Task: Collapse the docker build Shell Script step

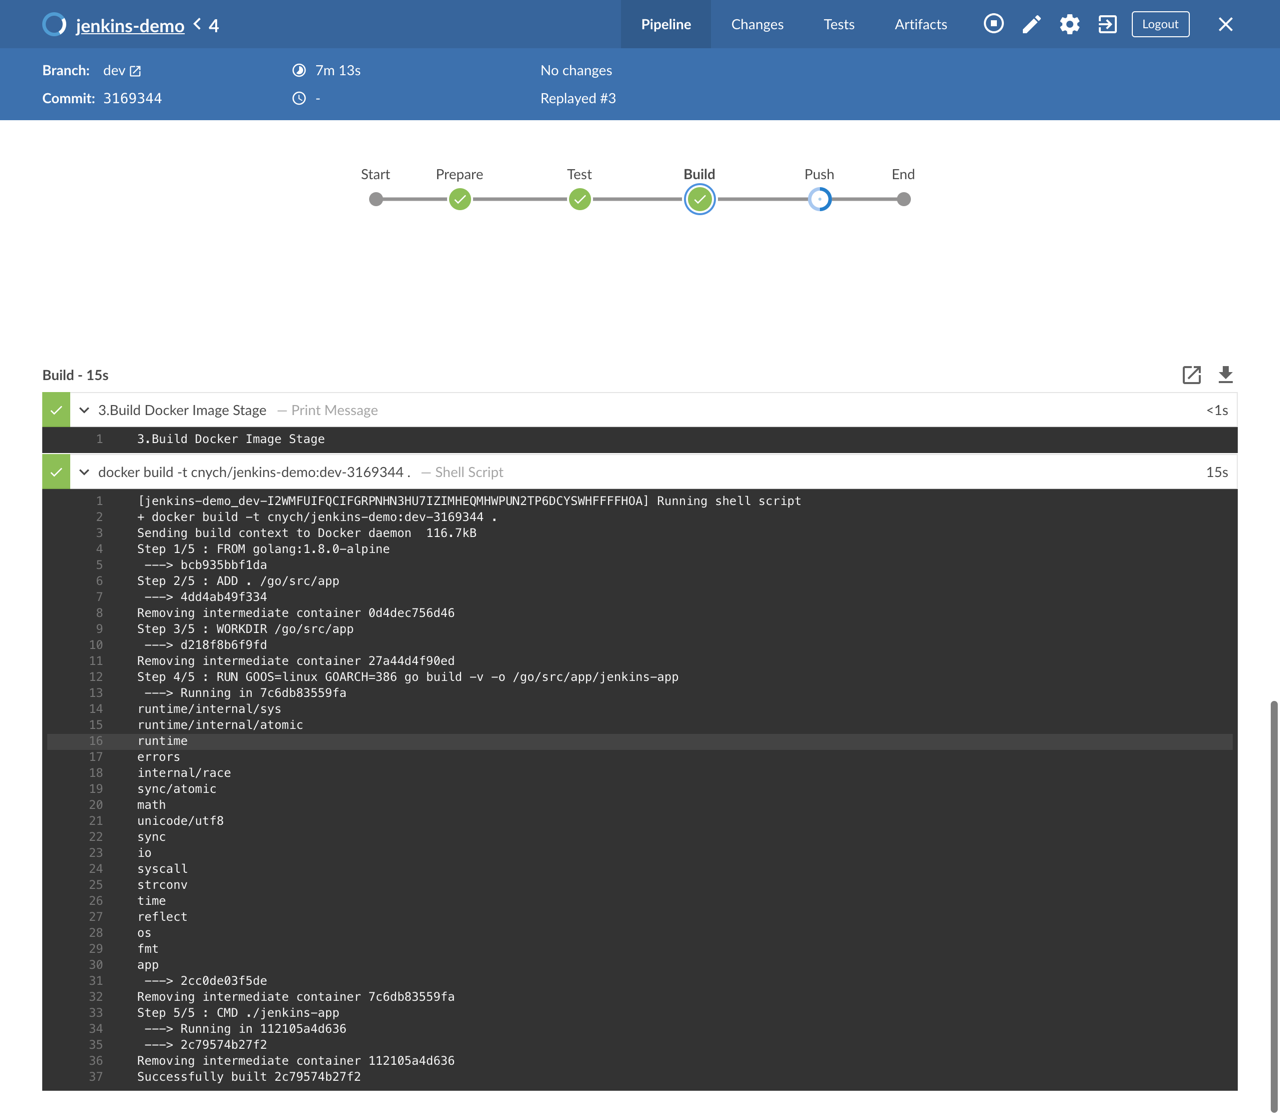Action: click(84, 472)
